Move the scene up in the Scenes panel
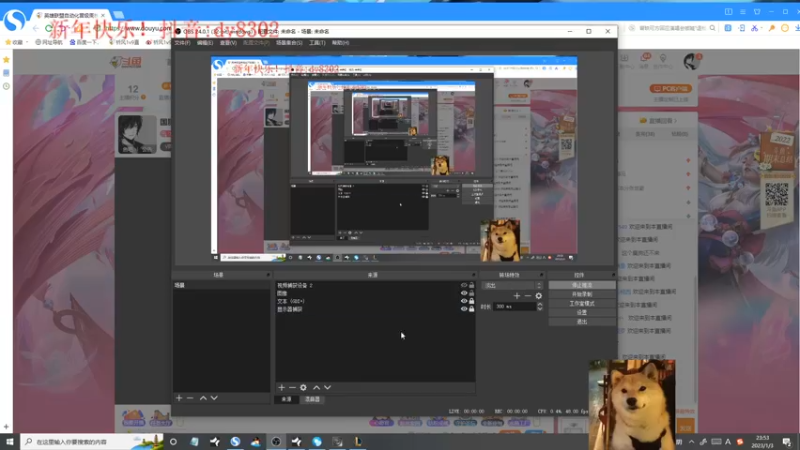The width and height of the screenshot is (800, 450). [x=203, y=398]
